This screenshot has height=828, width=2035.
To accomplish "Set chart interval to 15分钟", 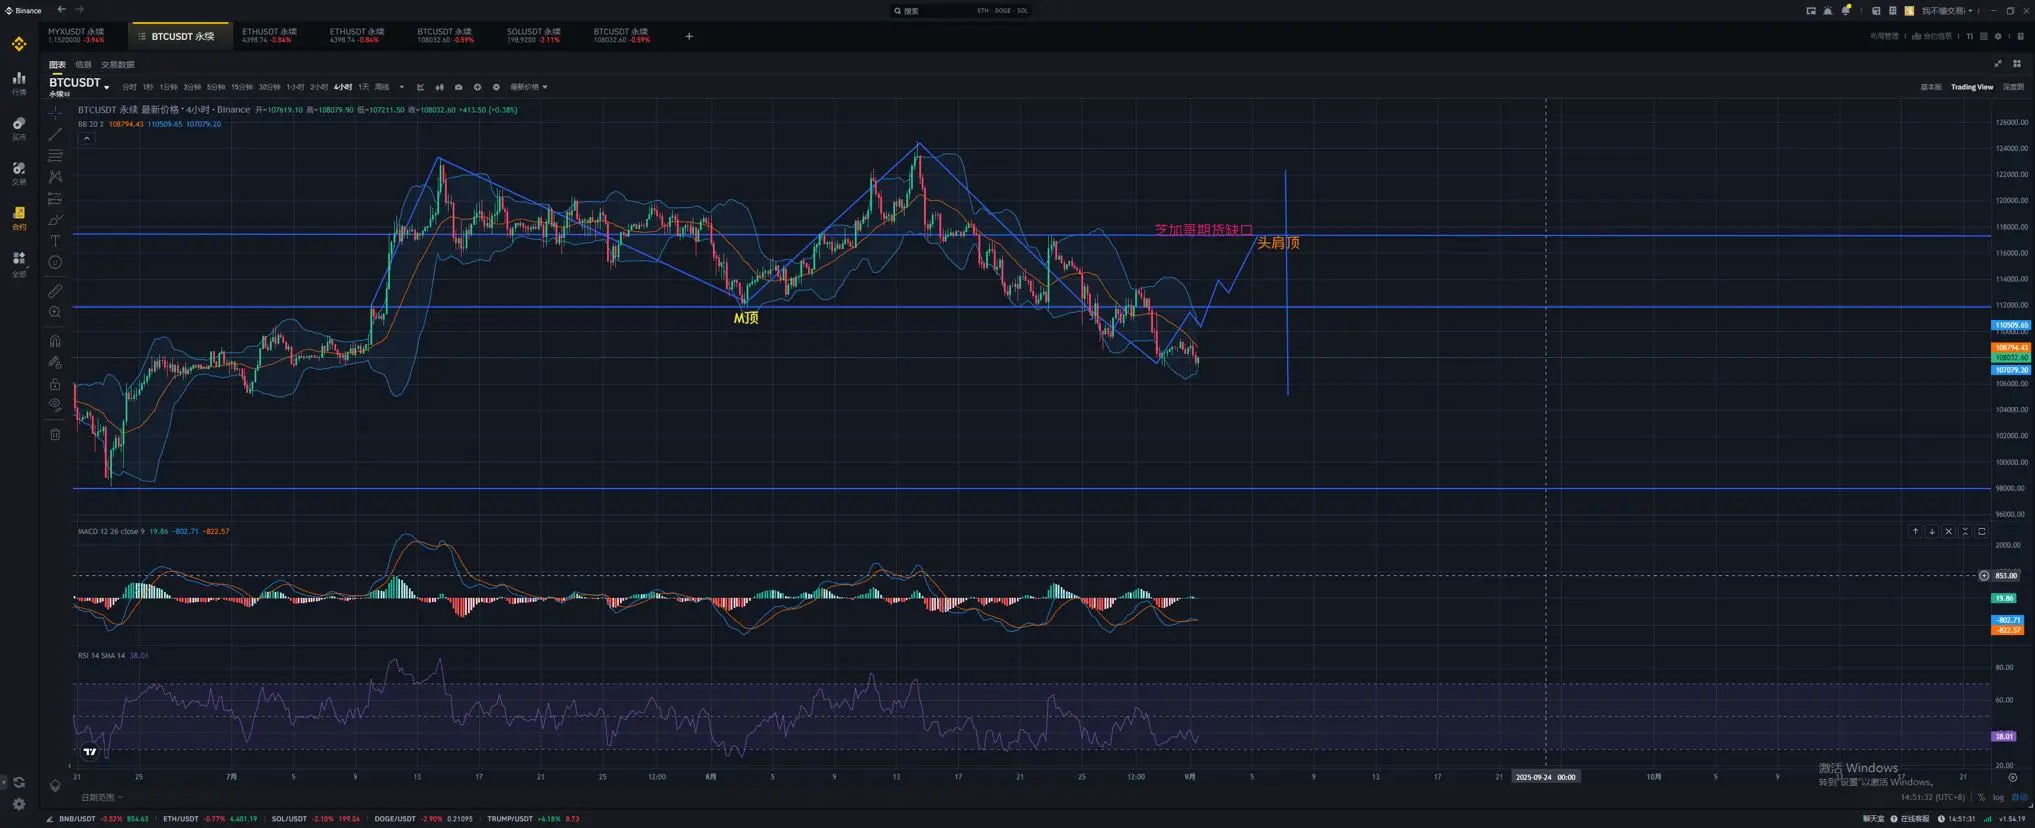I will pyautogui.click(x=242, y=87).
